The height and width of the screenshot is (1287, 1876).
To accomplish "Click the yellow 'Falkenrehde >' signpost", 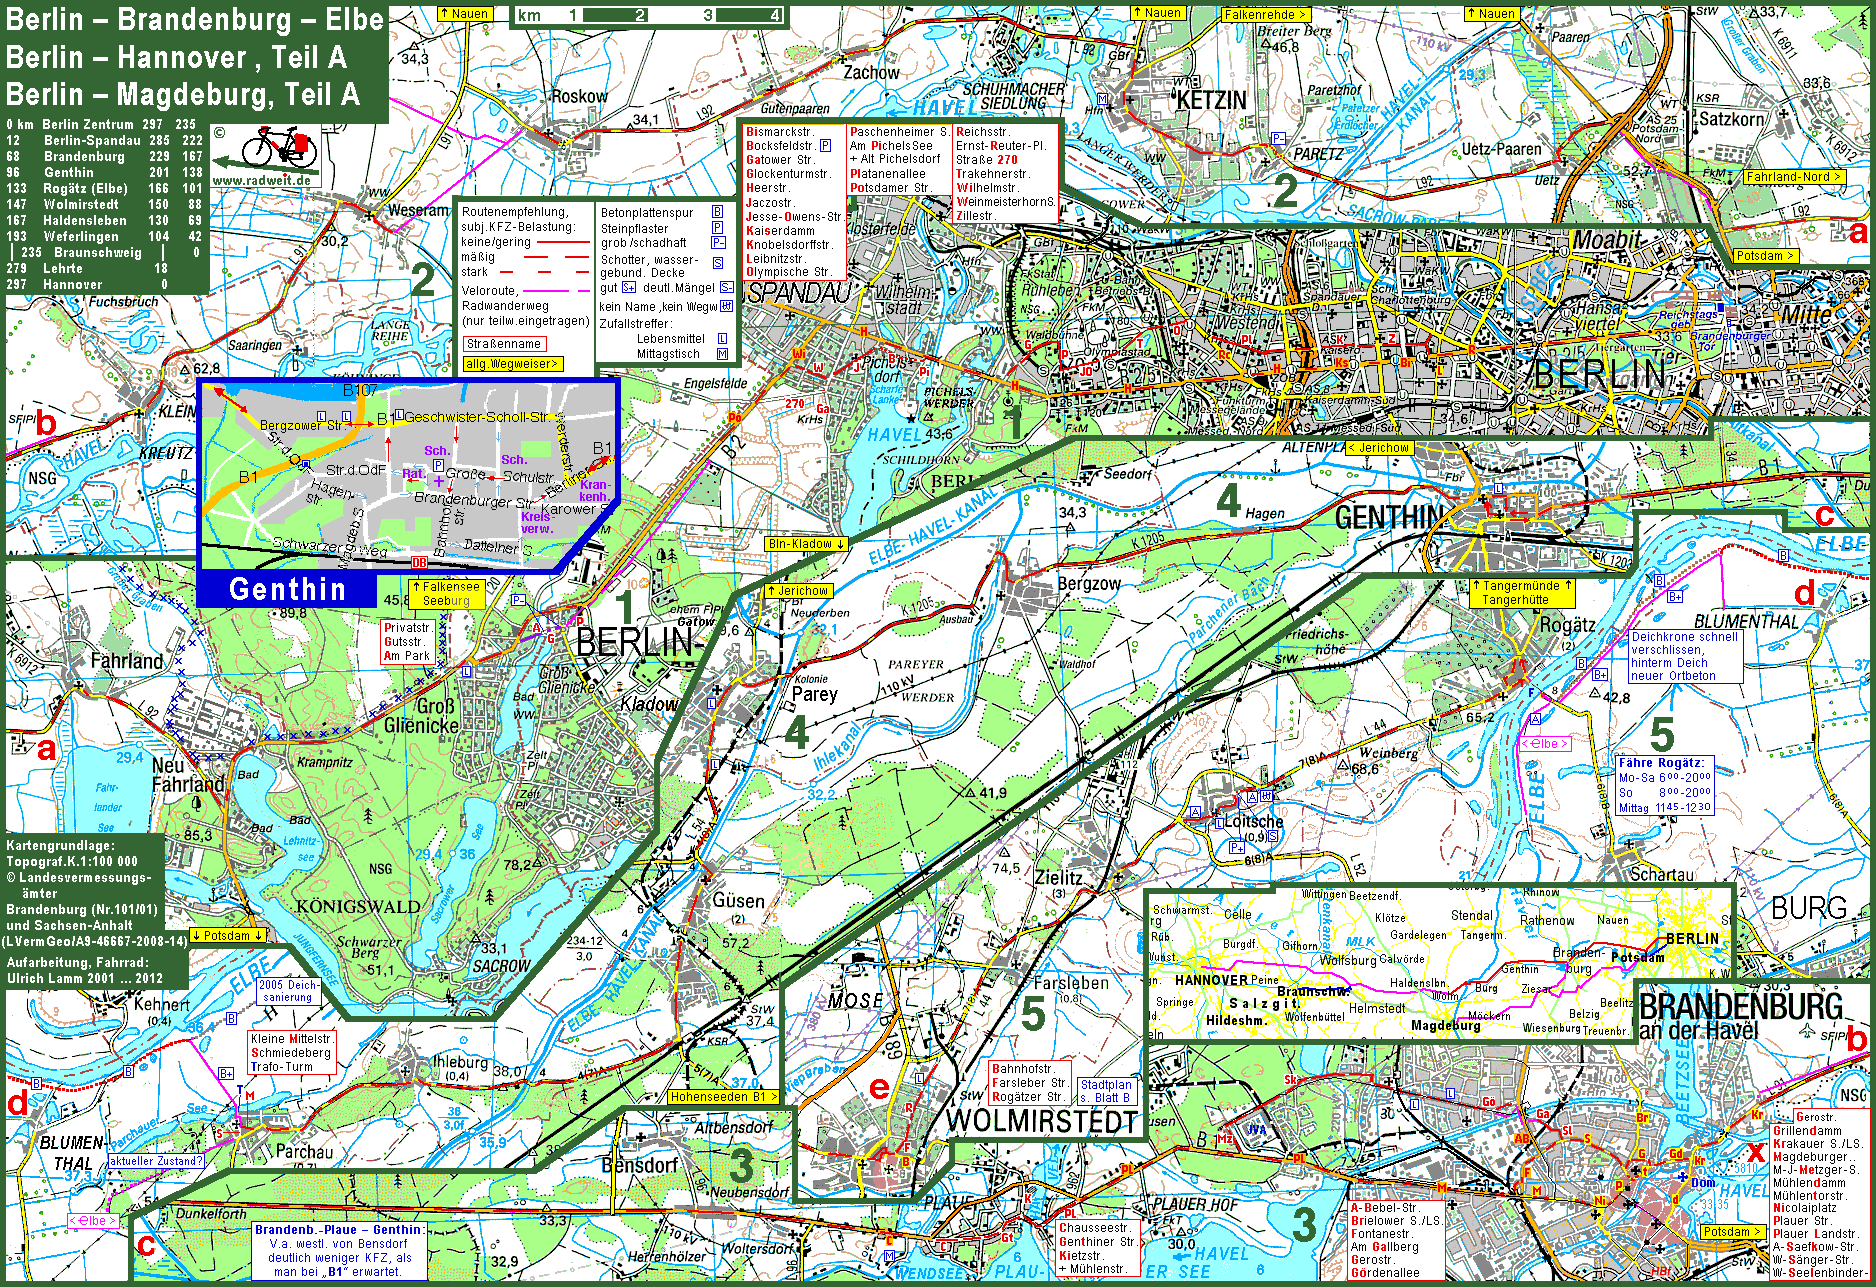I will click(1266, 15).
